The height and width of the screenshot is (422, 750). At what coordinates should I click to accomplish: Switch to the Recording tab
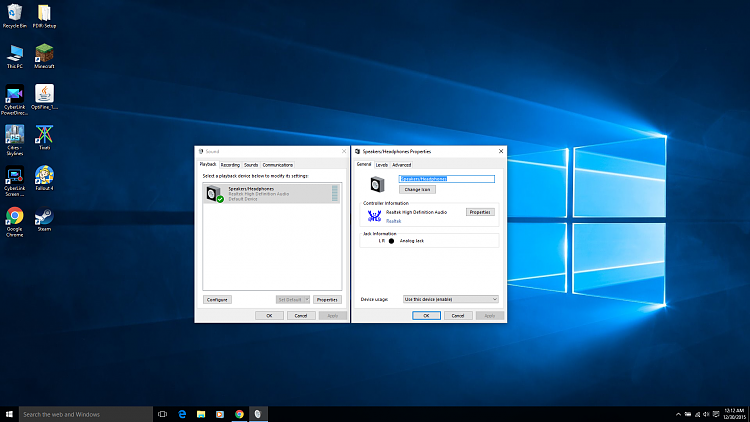coord(230,165)
